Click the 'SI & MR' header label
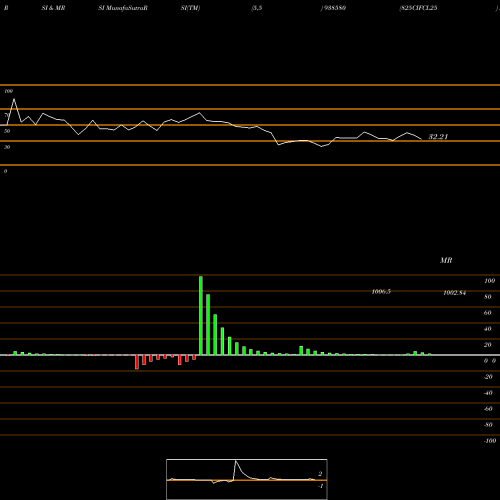 [53, 8]
